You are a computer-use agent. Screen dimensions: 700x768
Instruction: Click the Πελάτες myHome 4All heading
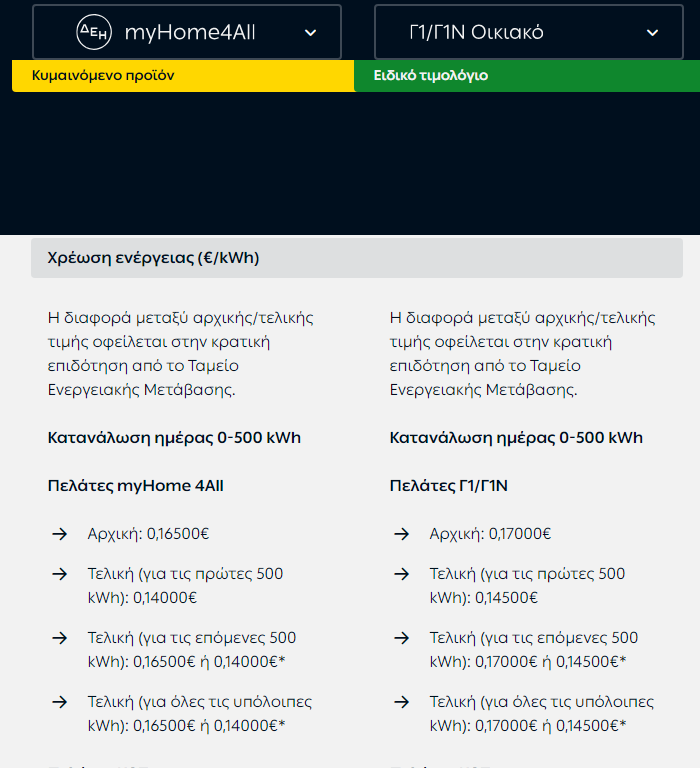pyautogui.click(x=135, y=486)
